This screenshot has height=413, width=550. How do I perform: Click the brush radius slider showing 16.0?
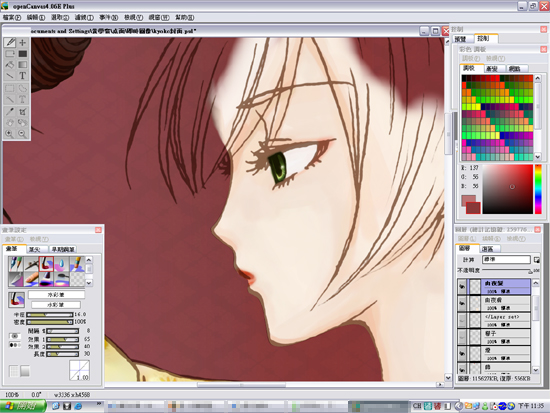pyautogui.click(x=49, y=315)
